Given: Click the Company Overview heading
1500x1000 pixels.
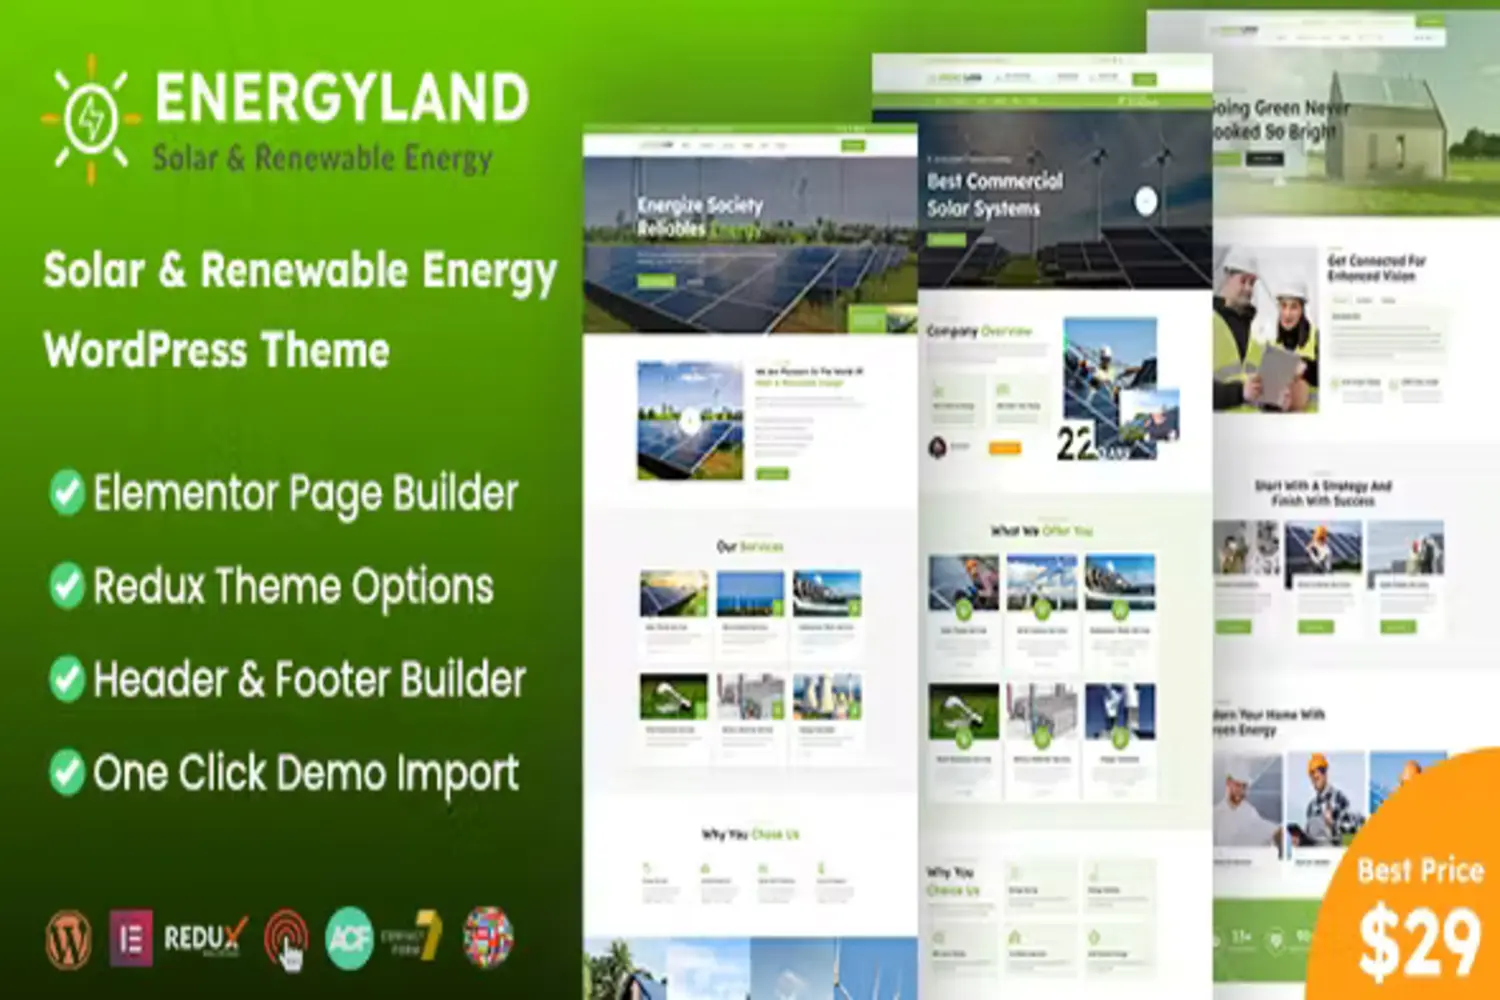Looking at the screenshot, I should coord(979,330).
